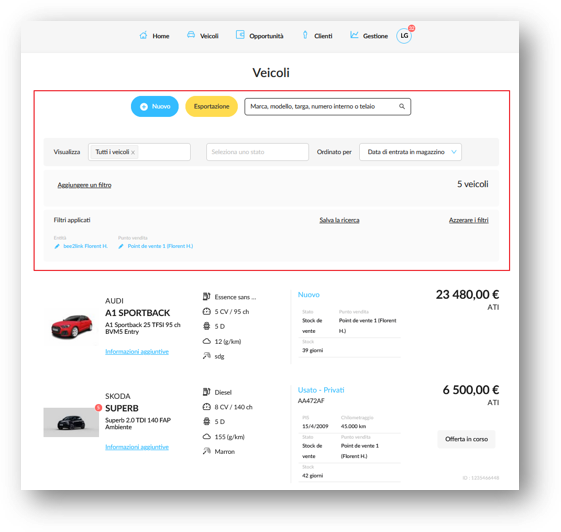Click the Salva la ricerca link
This screenshot has height=532, width=561.
pos(339,220)
